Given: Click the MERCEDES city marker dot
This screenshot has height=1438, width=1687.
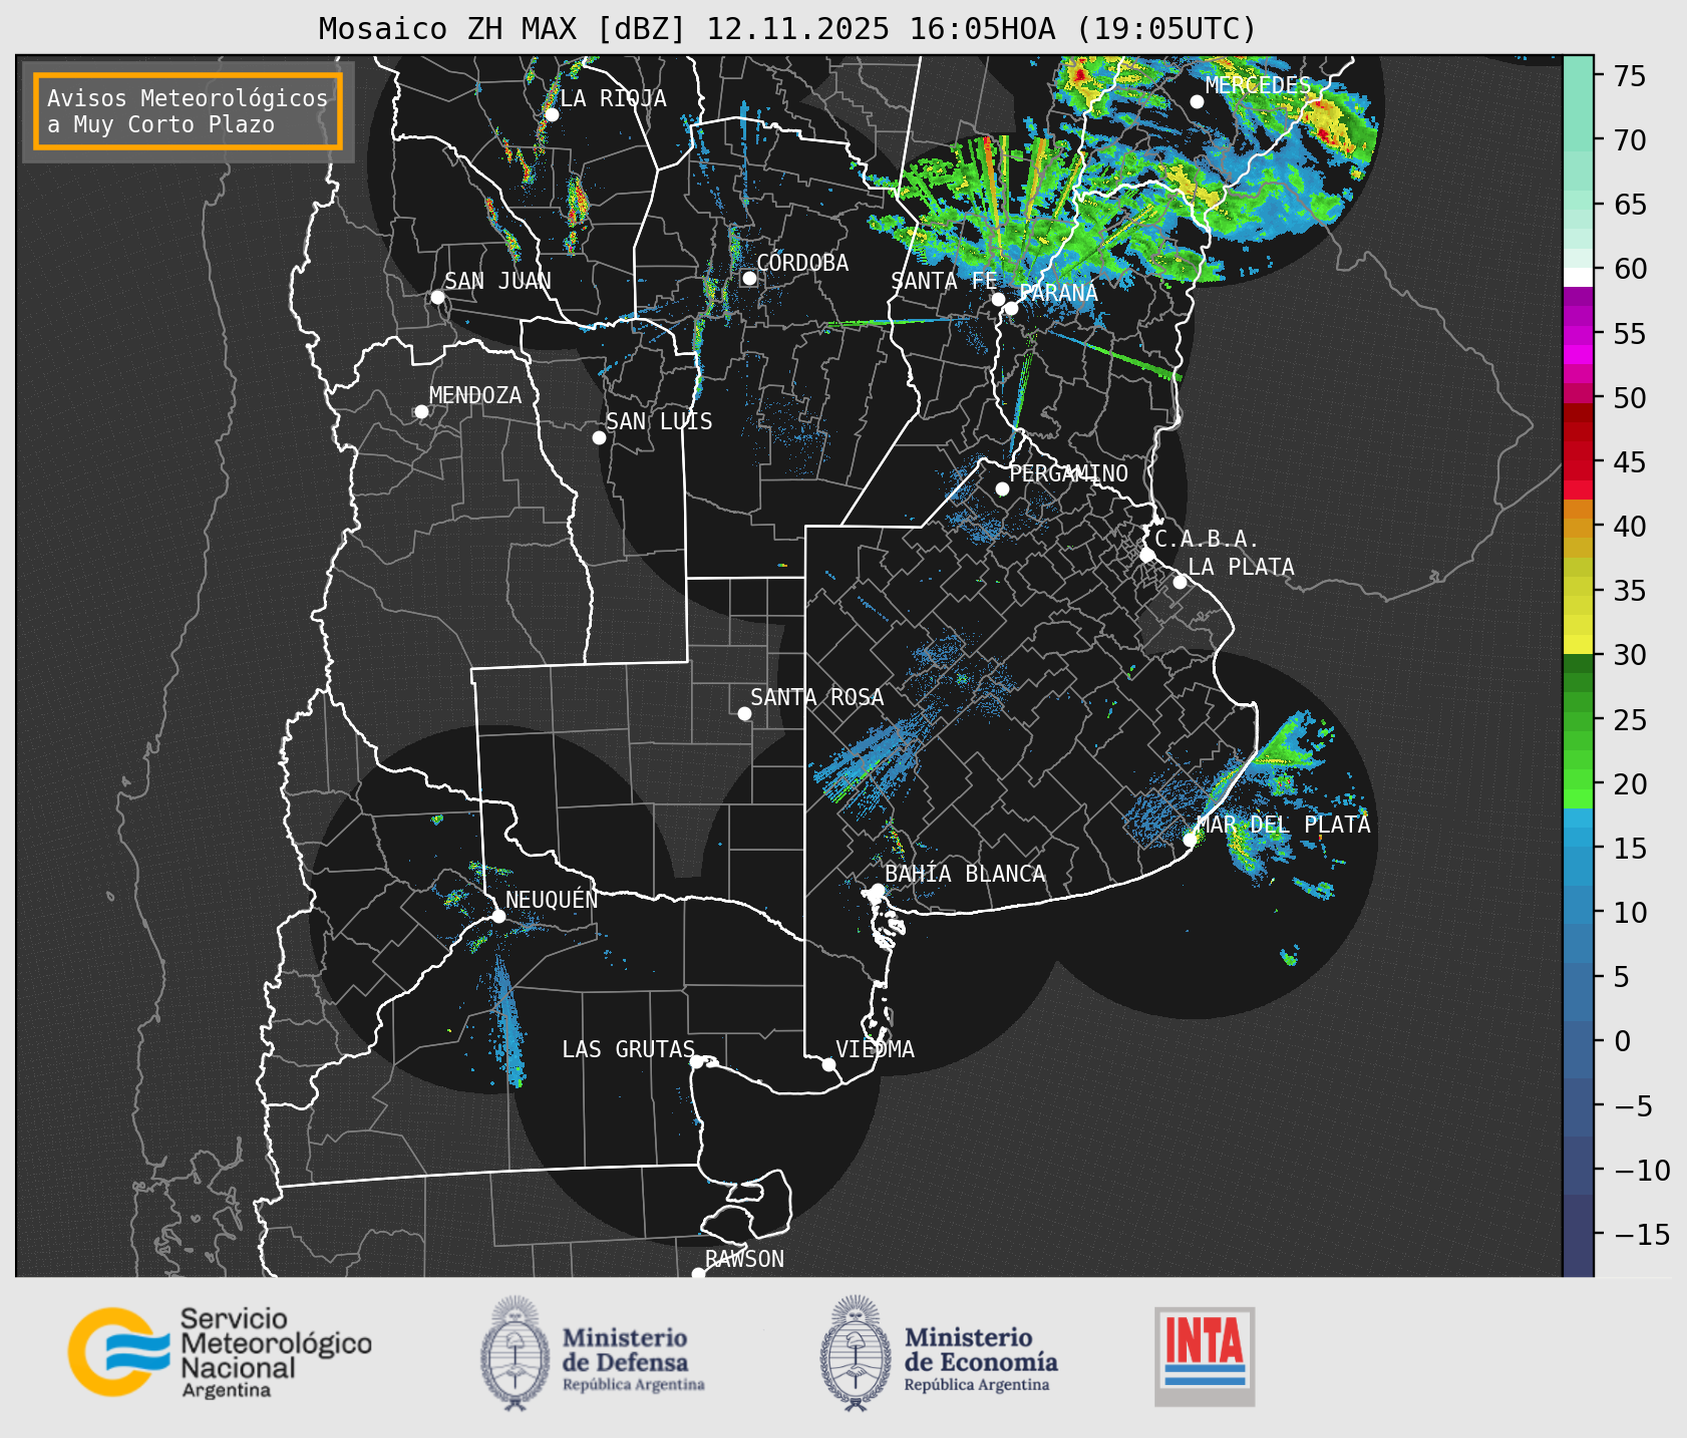Looking at the screenshot, I should (1197, 102).
